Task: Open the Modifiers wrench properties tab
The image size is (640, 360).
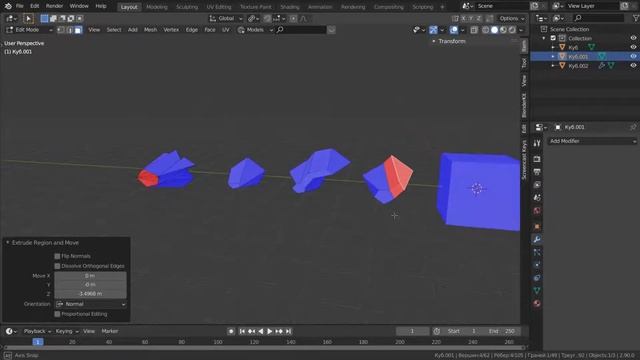Action: click(537, 239)
